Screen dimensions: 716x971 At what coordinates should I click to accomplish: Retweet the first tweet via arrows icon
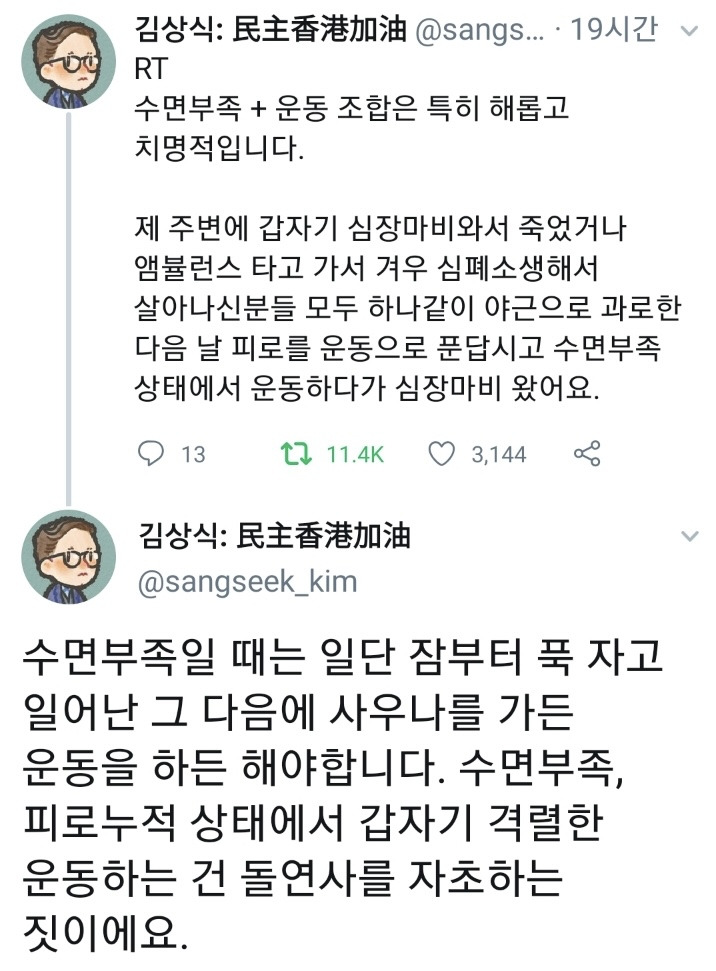298,454
